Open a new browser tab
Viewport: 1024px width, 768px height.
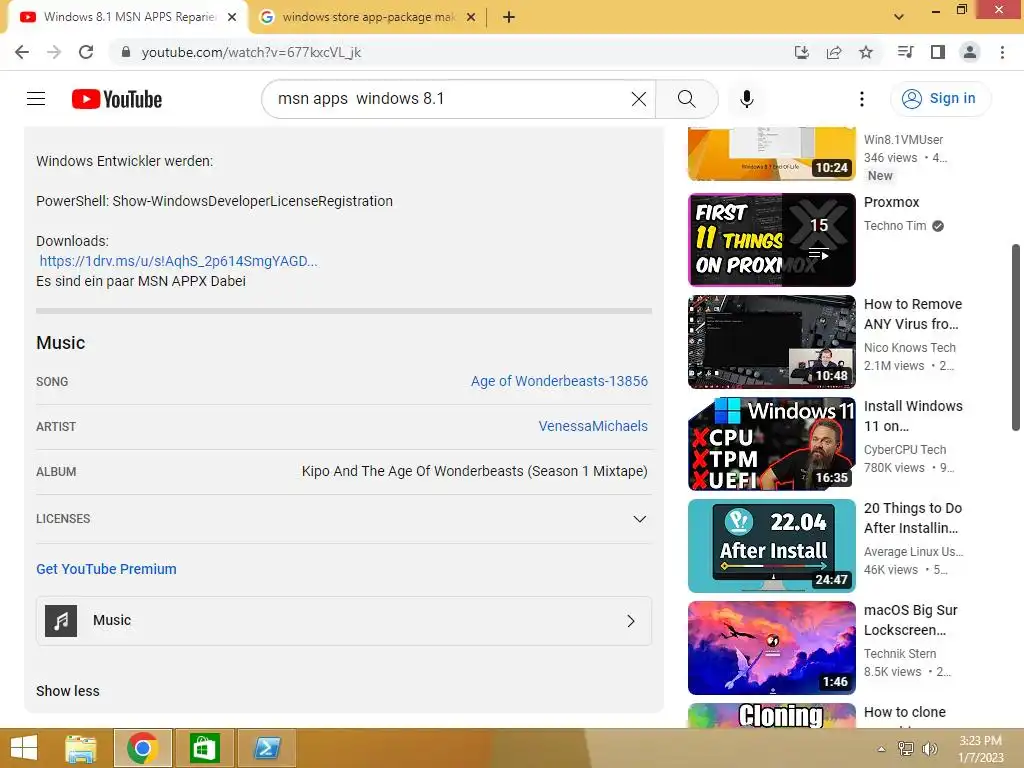(509, 18)
